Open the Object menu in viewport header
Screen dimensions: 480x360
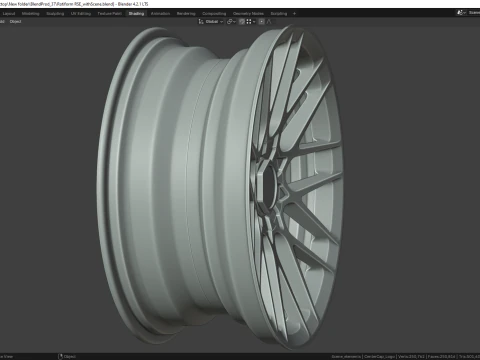pos(15,21)
